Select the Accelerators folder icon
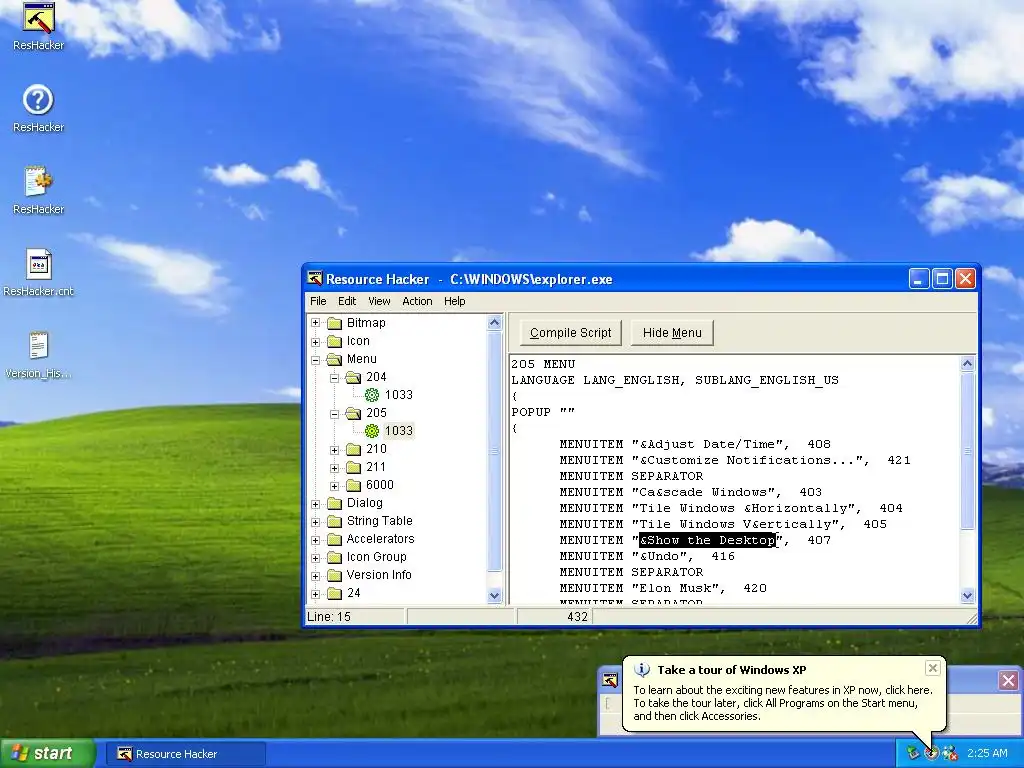The image size is (1024, 768). click(334, 539)
